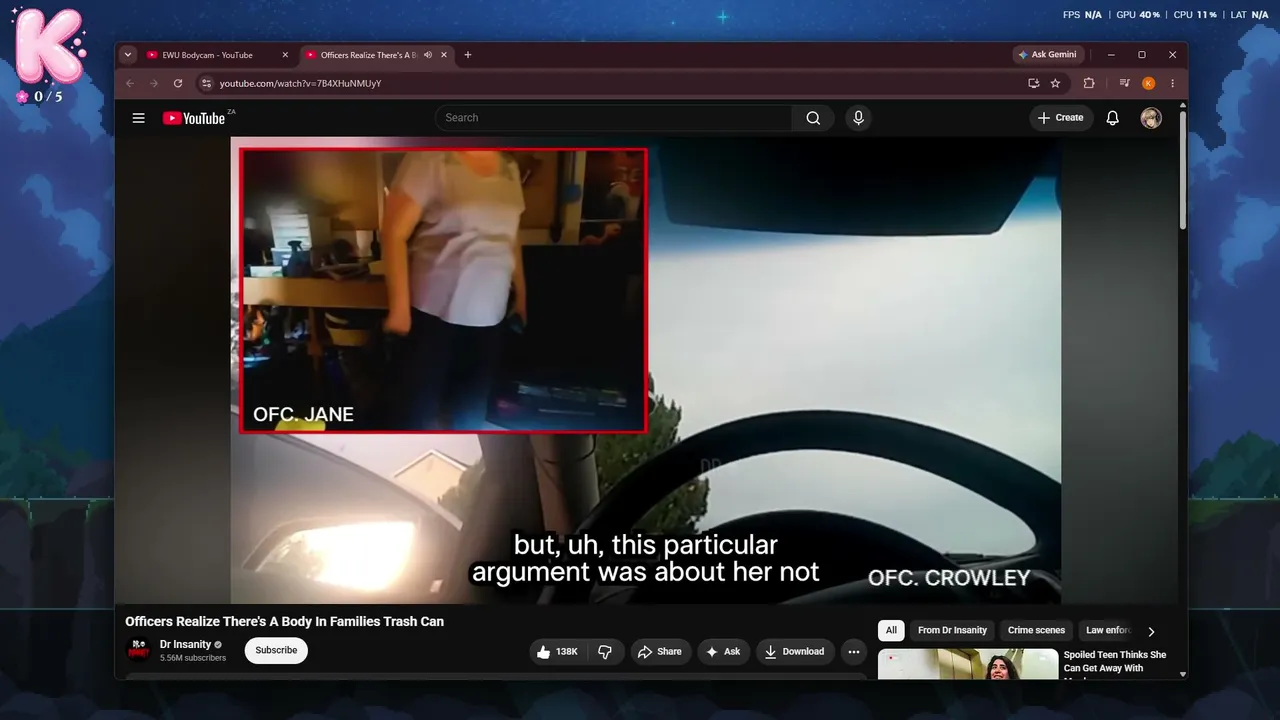The width and height of the screenshot is (1280, 720).
Task: Mute the Officers Realize tab audio
Action: 428,55
